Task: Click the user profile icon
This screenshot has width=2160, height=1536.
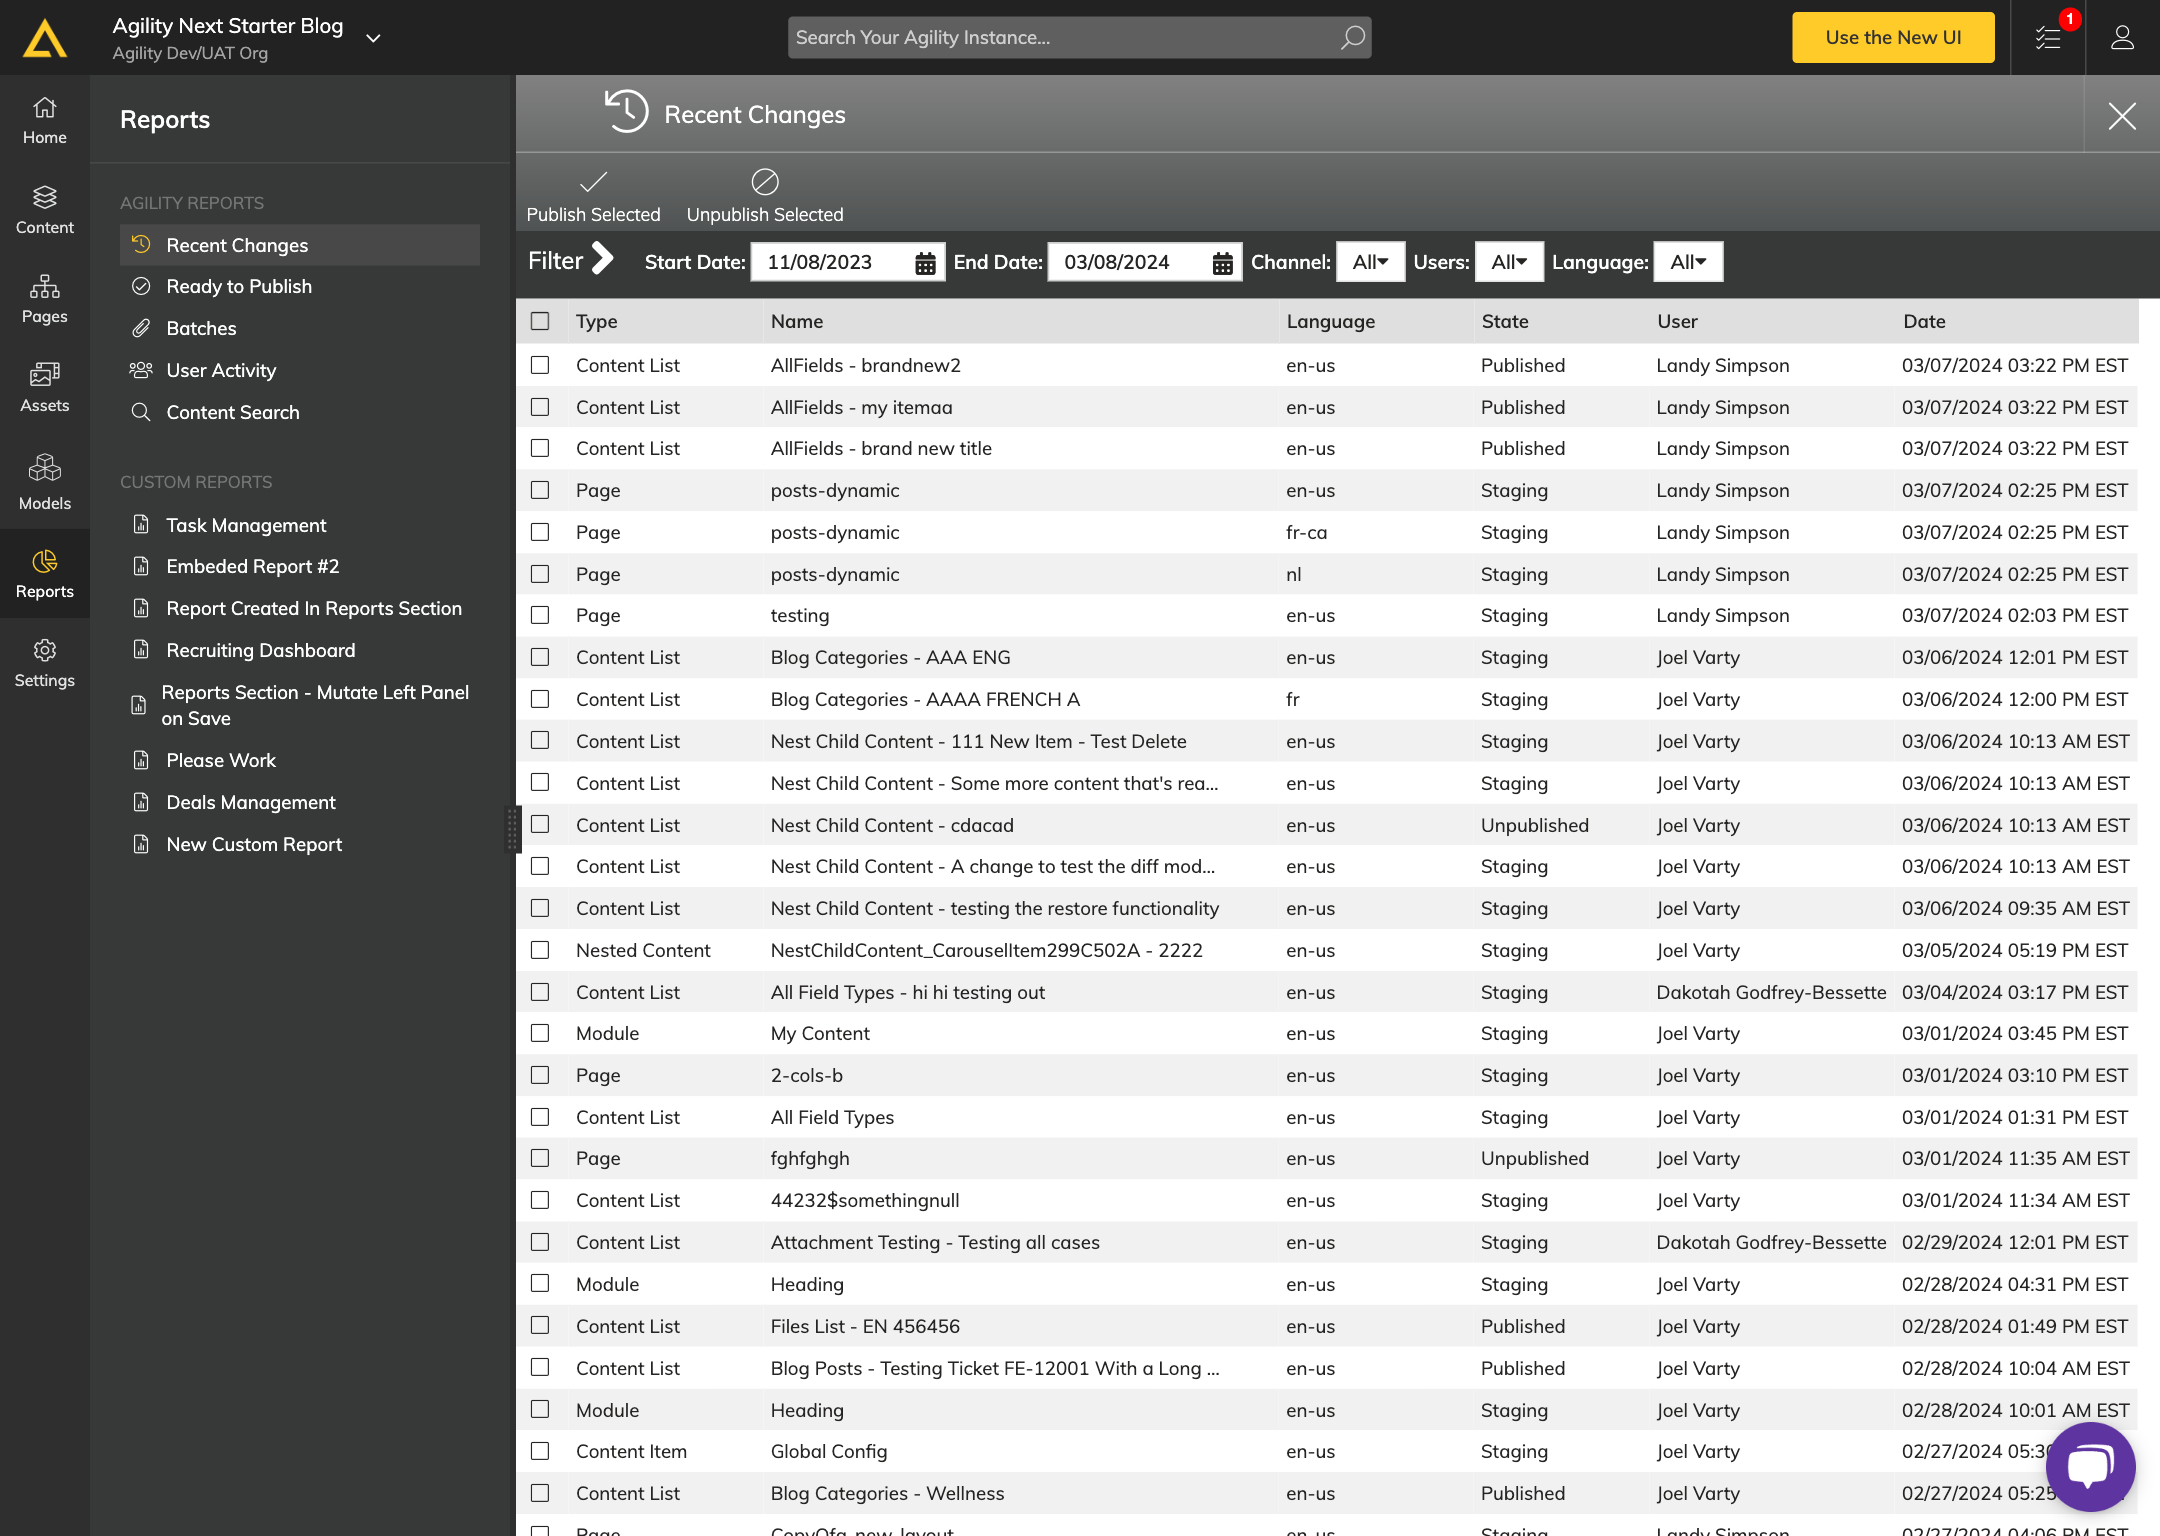Action: tap(2122, 38)
